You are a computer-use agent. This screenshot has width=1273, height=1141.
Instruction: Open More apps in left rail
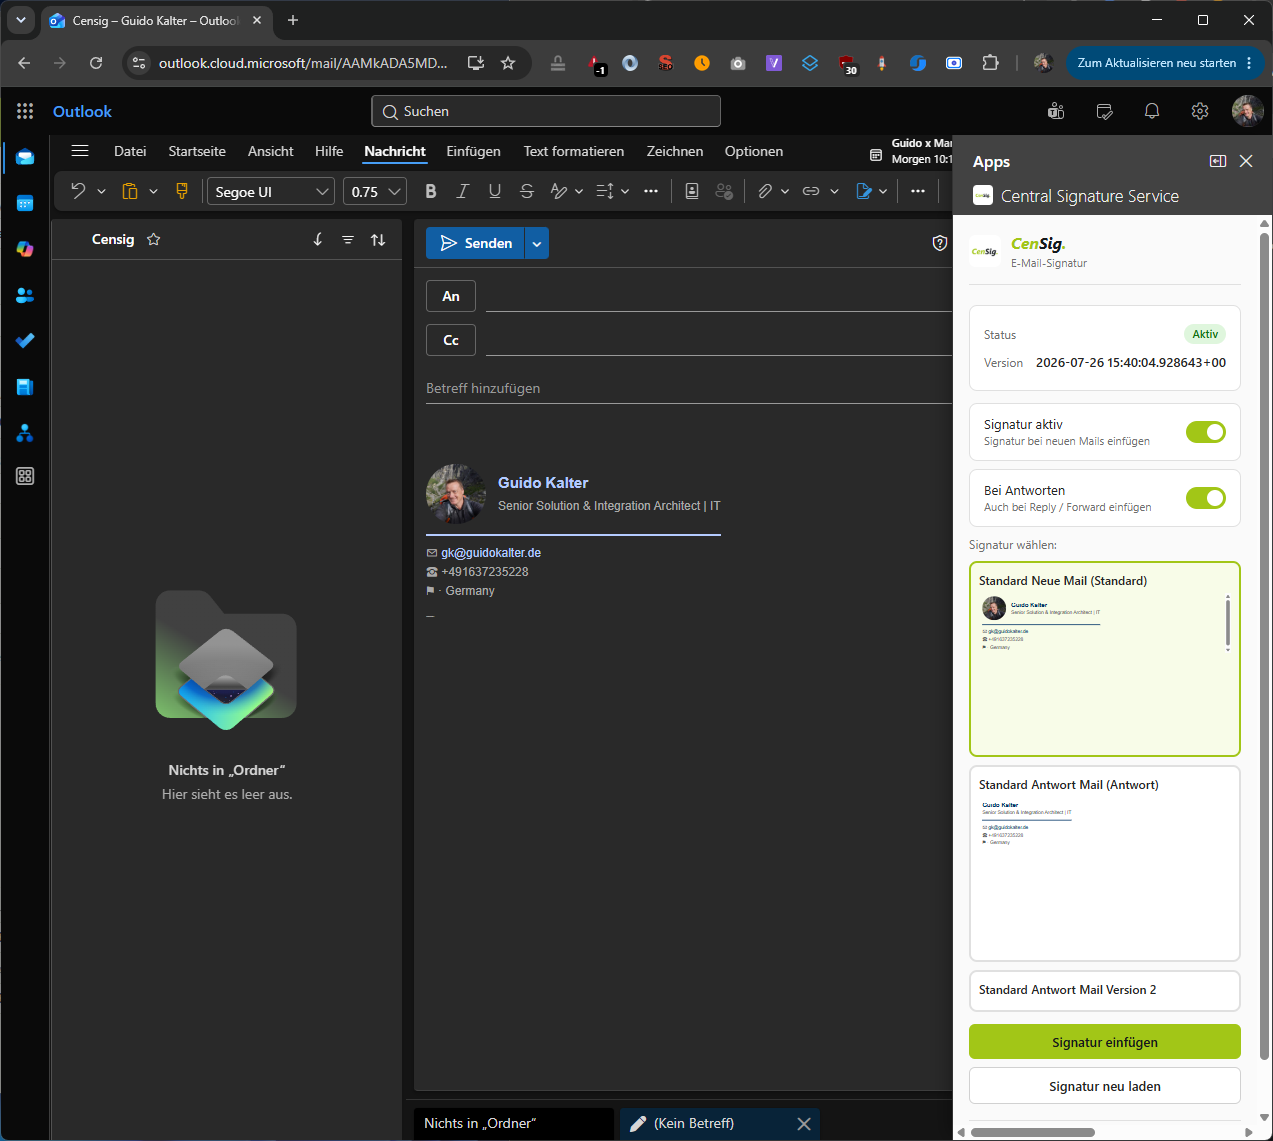click(x=25, y=476)
